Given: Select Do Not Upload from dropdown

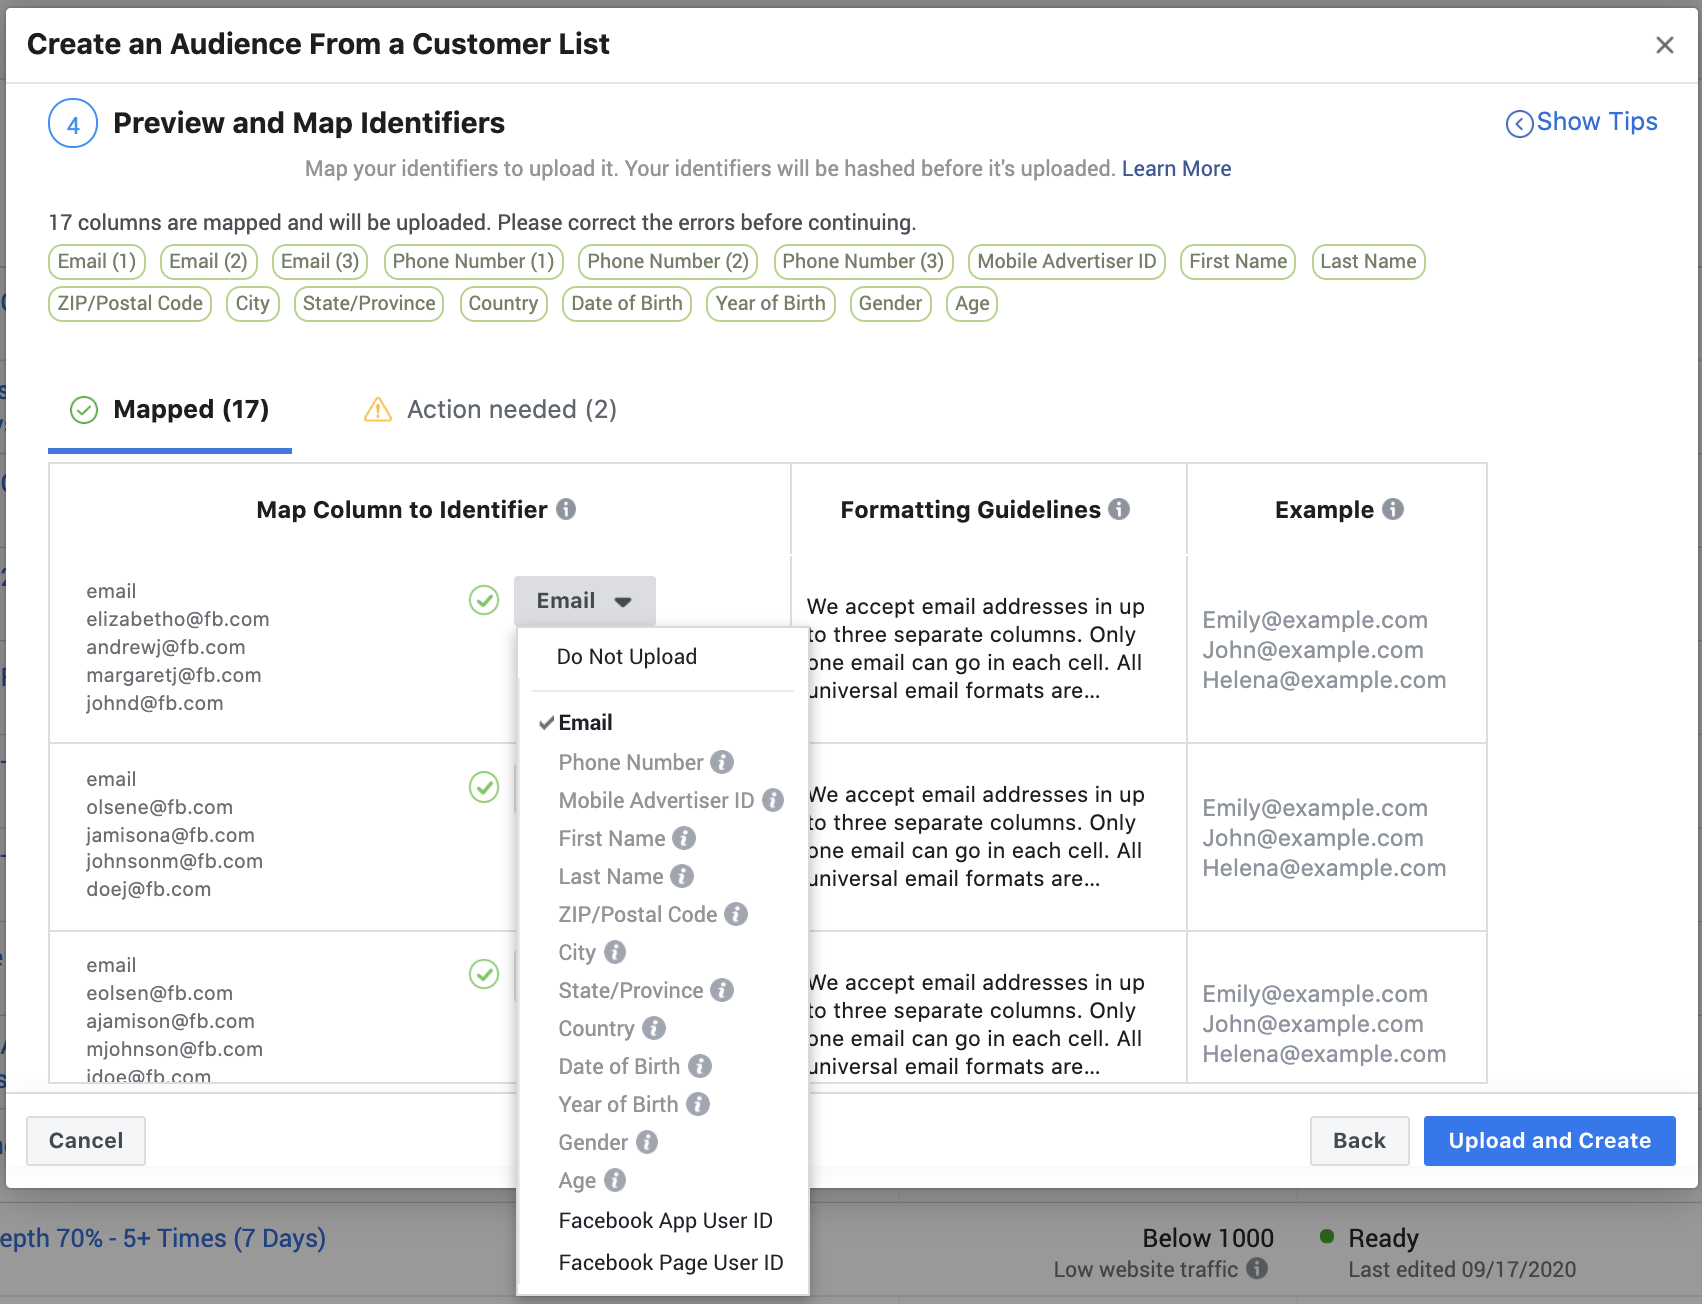Looking at the screenshot, I should tap(626, 657).
